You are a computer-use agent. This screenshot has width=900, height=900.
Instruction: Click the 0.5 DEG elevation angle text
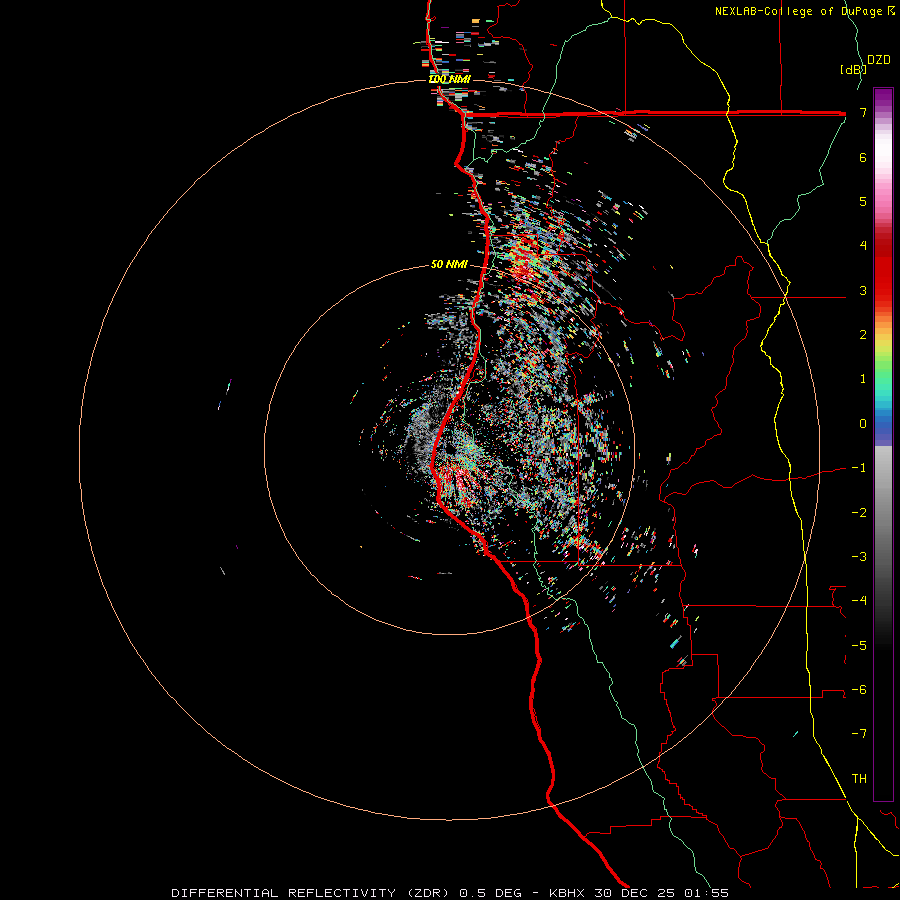pos(491,893)
